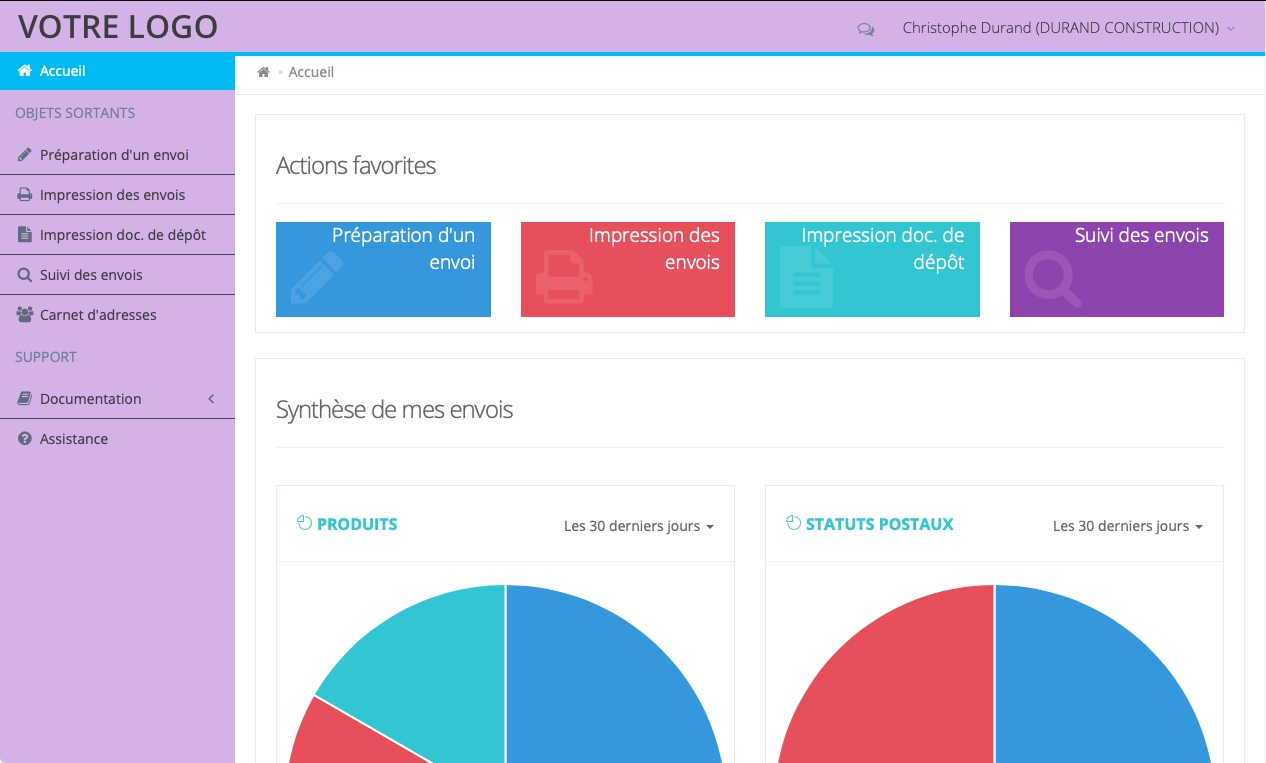Viewport: 1266px width, 763px height.
Task: Click the STATUTS POSTAUX panel title
Action: [x=880, y=524]
